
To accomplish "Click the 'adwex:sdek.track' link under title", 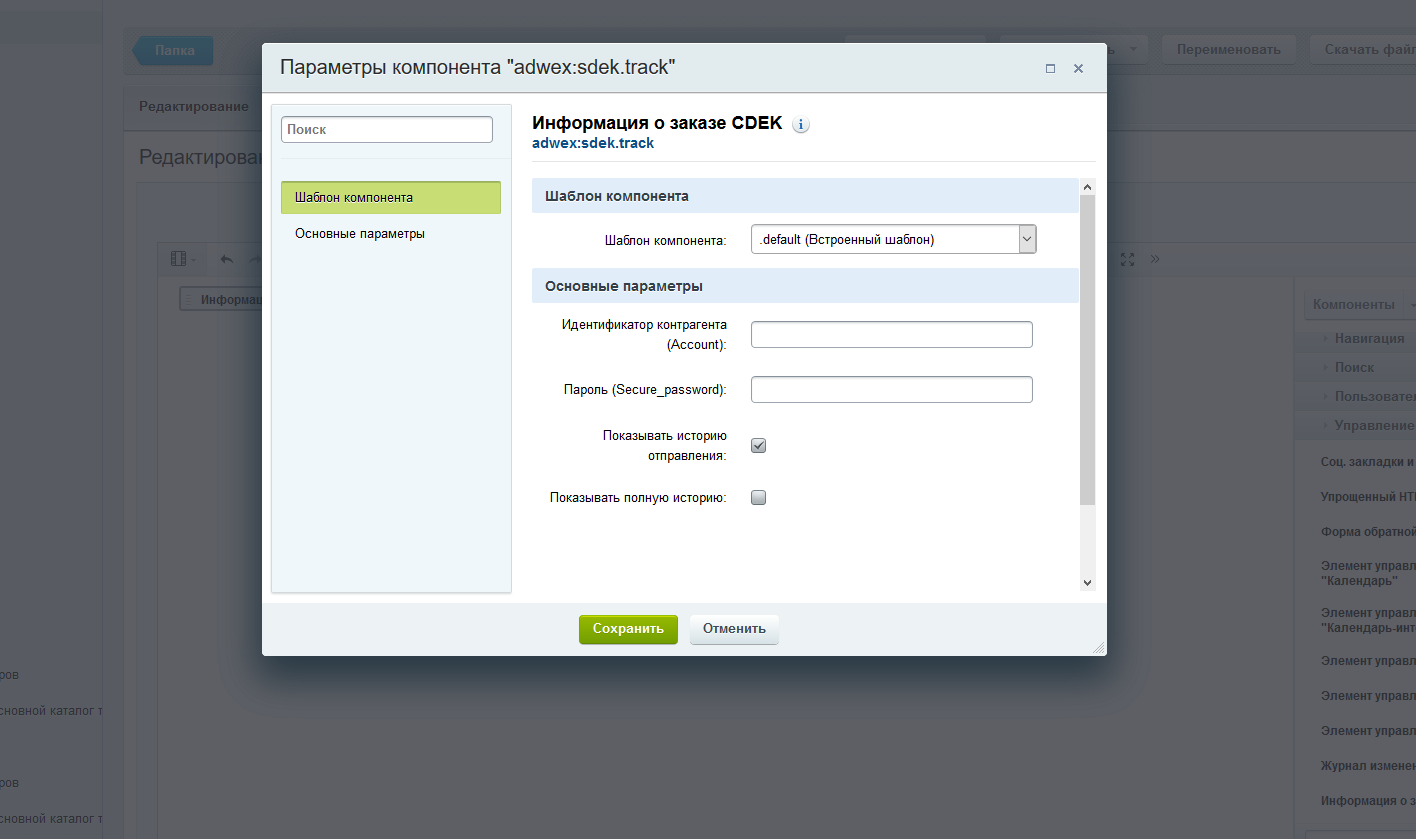I will coord(593,143).
